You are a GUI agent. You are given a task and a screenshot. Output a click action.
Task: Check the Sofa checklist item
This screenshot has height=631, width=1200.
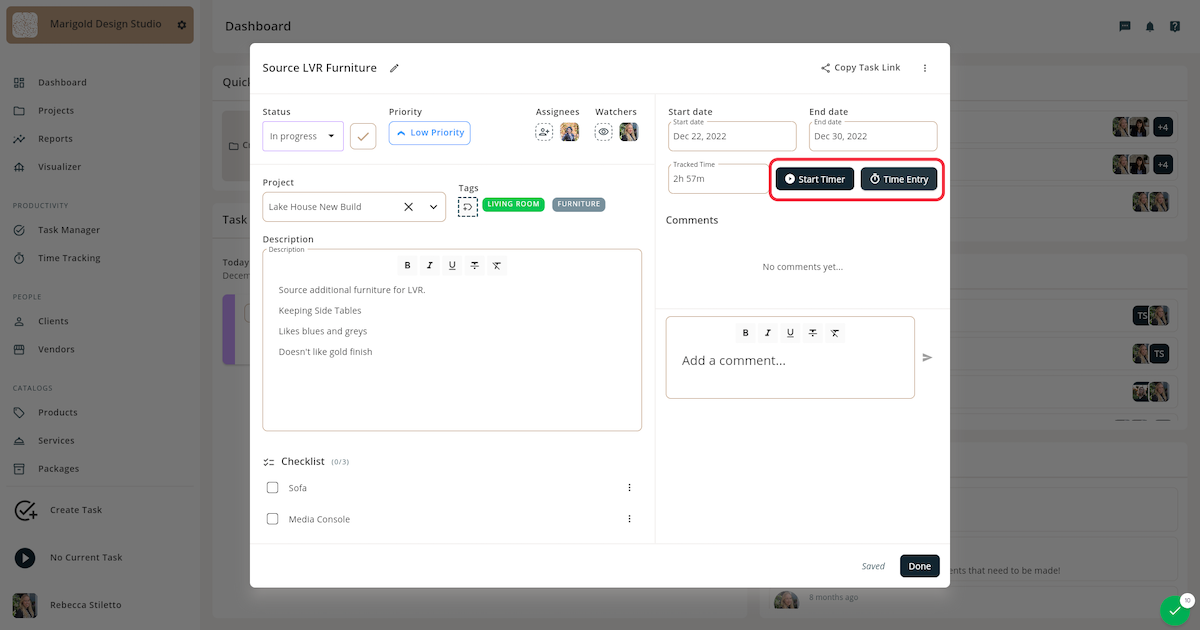point(272,488)
